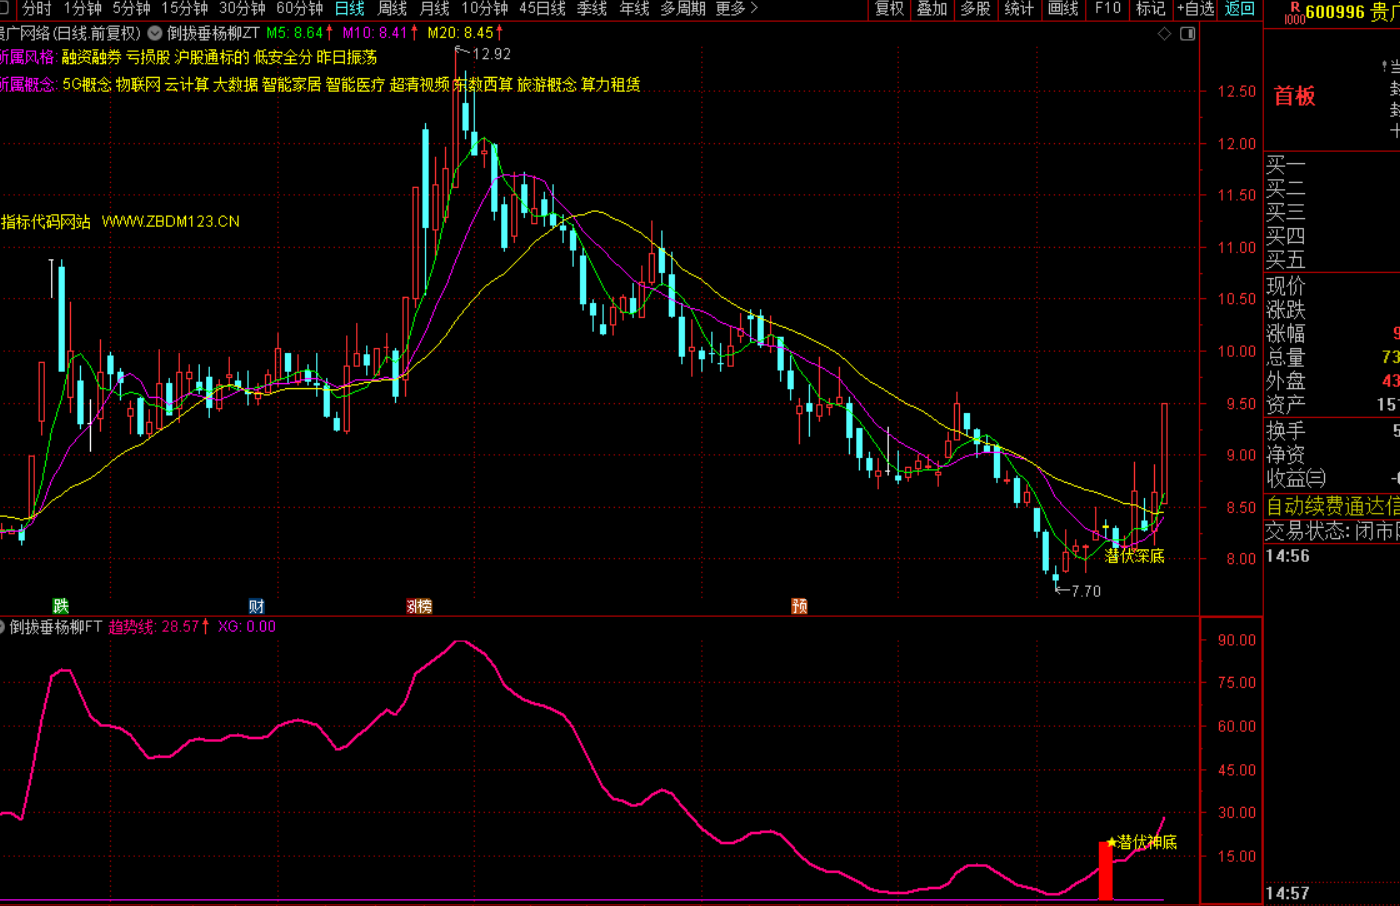The height and width of the screenshot is (906, 1400).
Task: Open the 多周期 multi-period selector
Action: click(683, 9)
